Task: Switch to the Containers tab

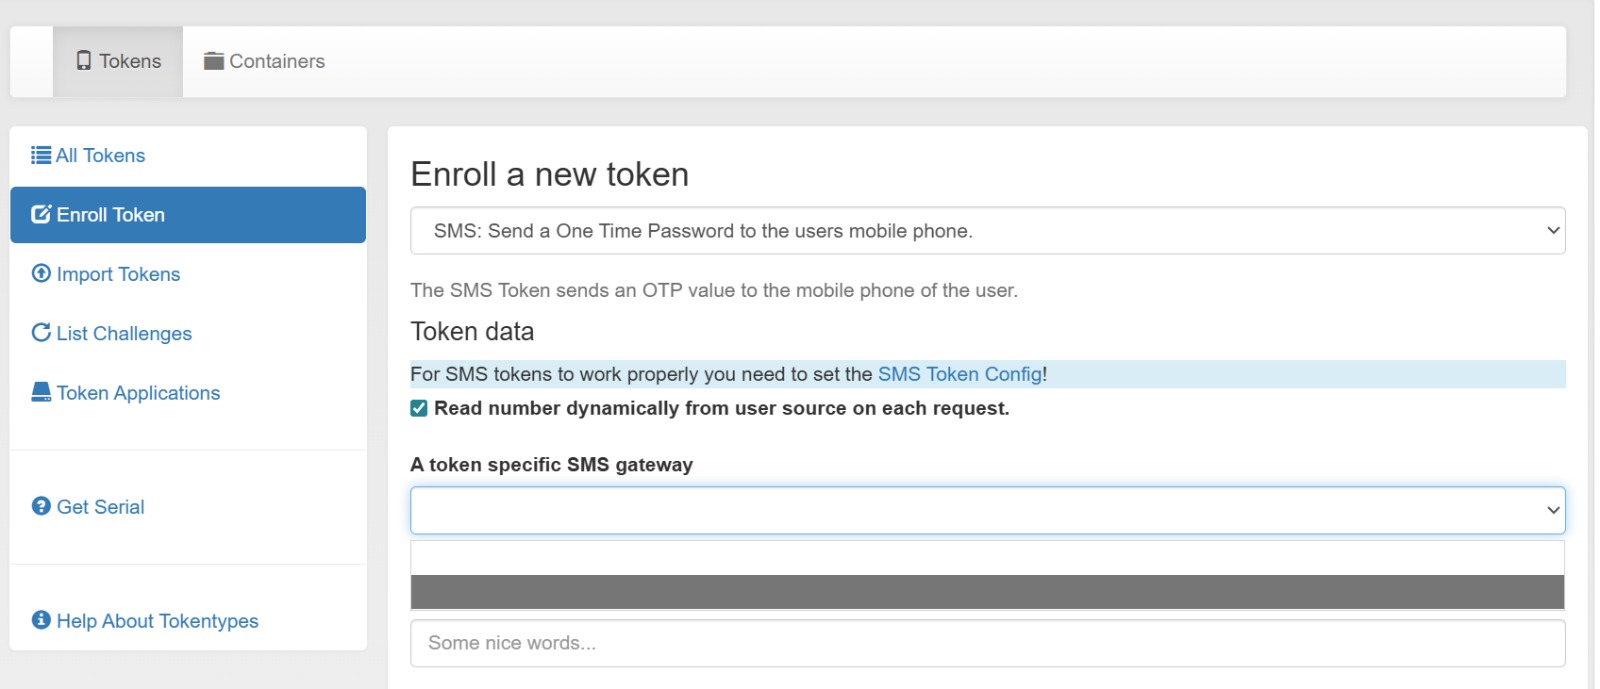Action: click(265, 61)
